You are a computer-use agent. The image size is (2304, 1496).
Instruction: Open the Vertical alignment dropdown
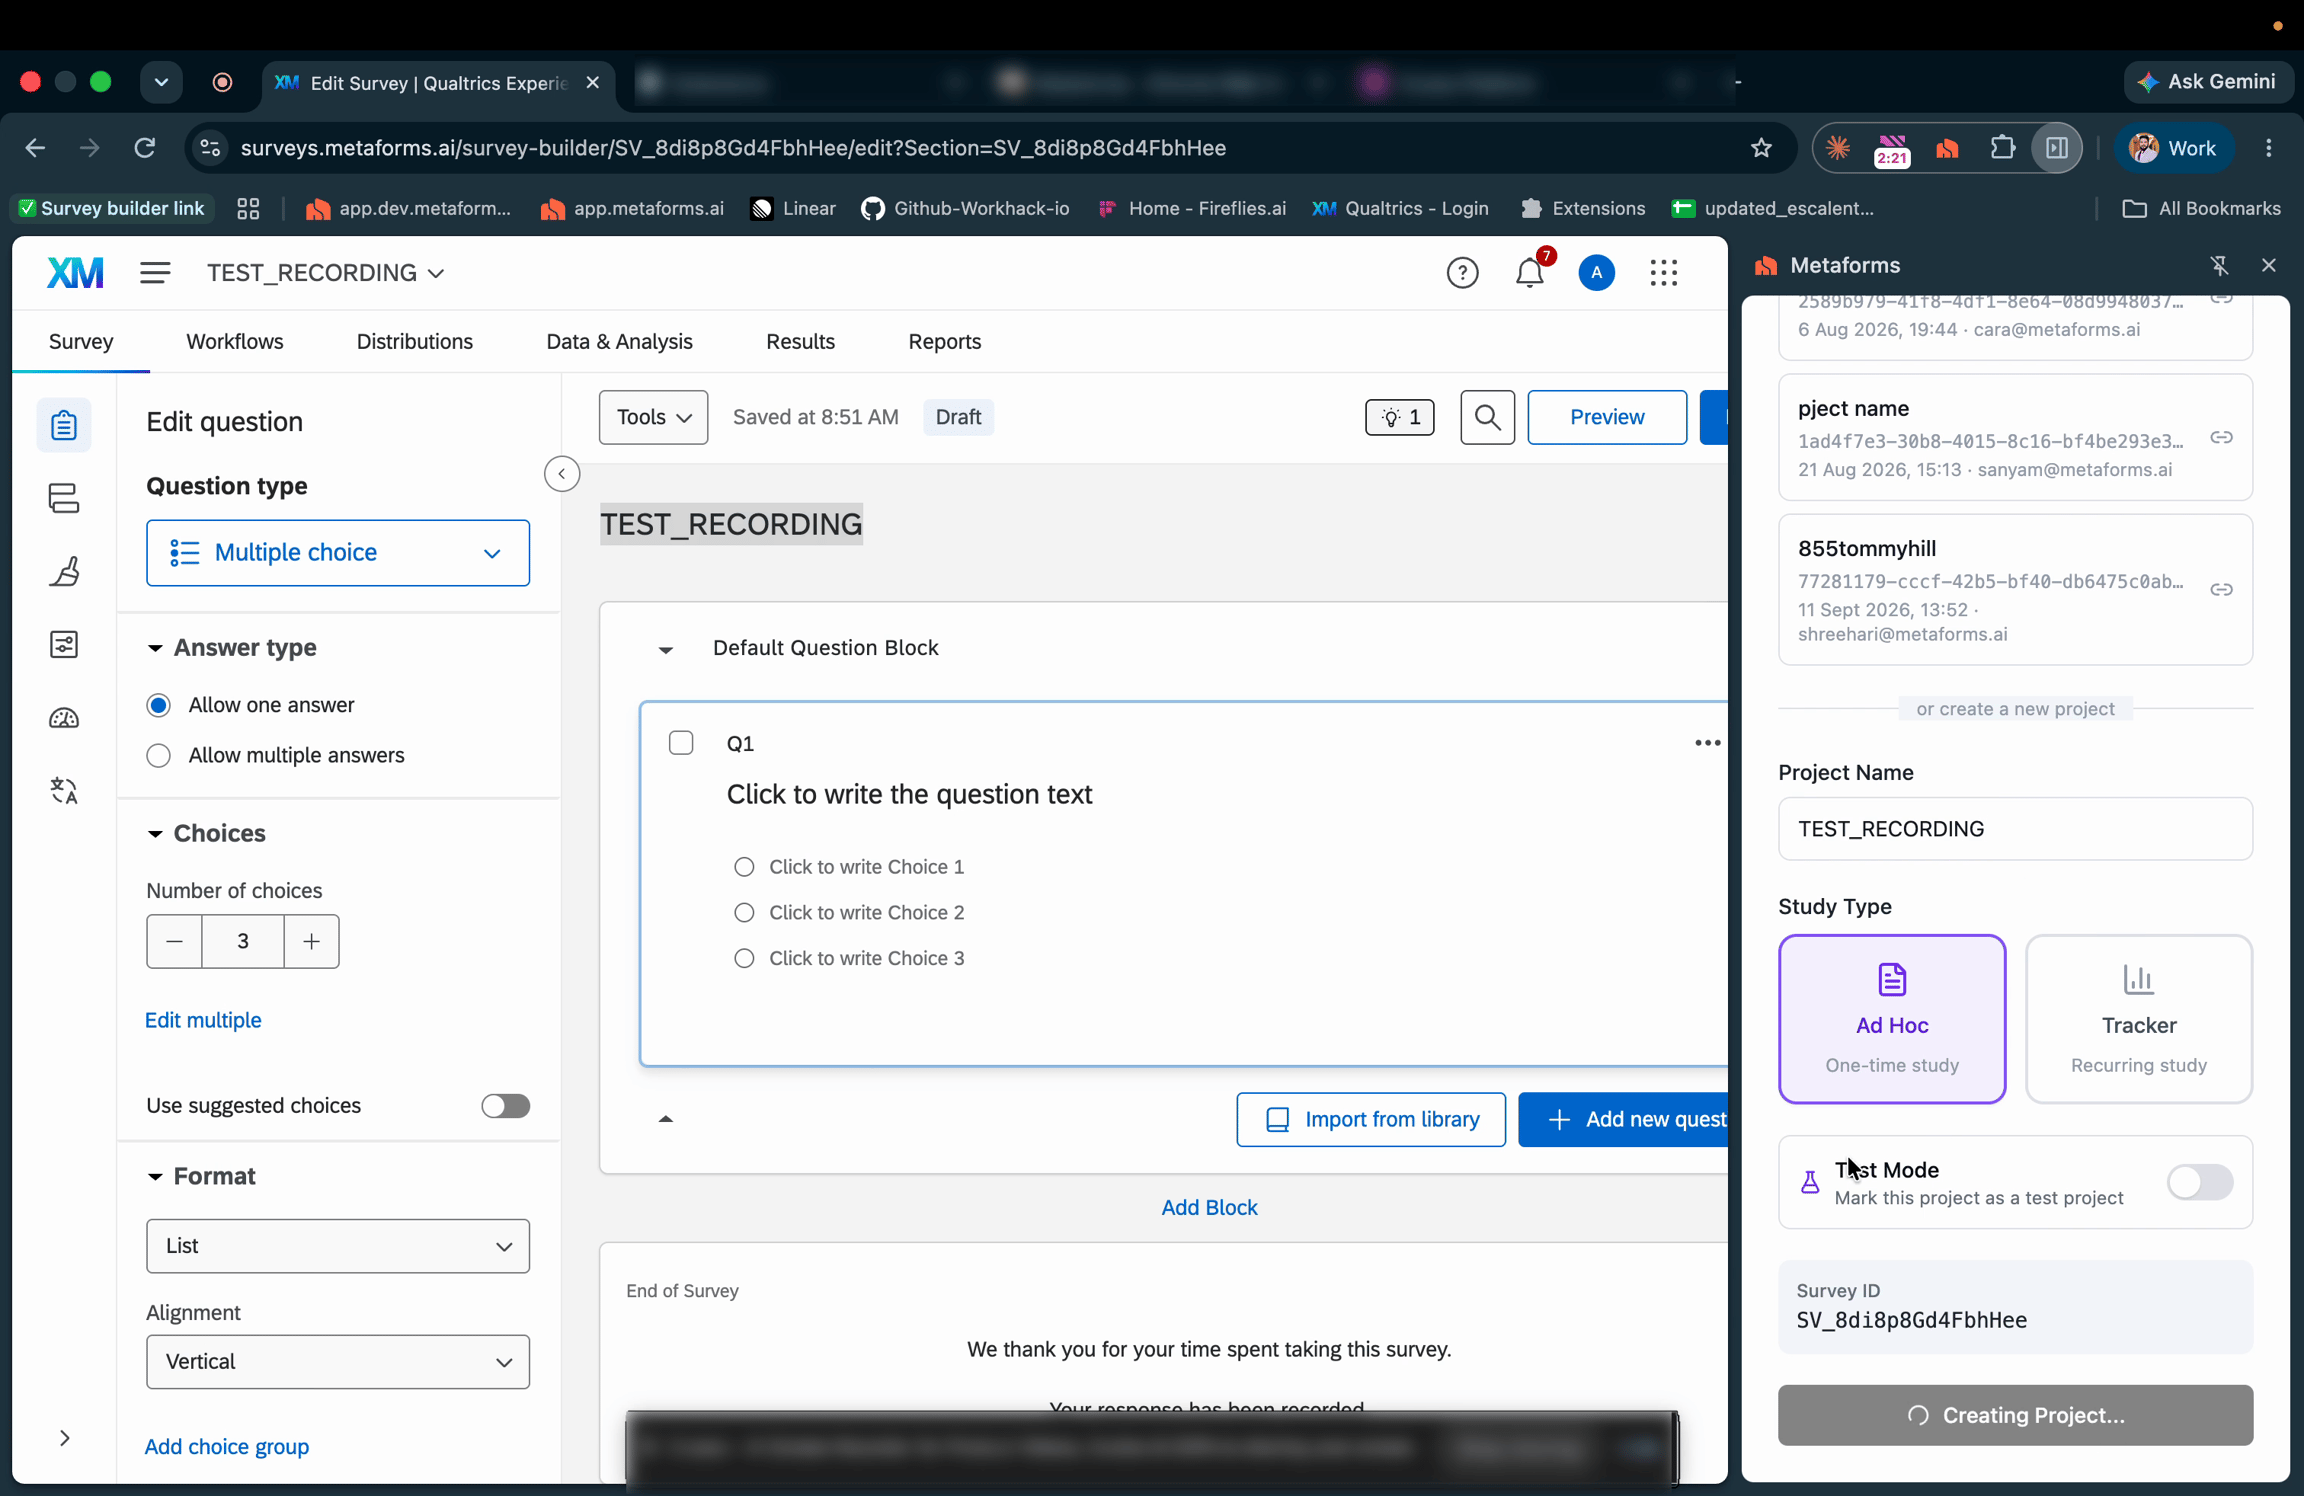[338, 1362]
